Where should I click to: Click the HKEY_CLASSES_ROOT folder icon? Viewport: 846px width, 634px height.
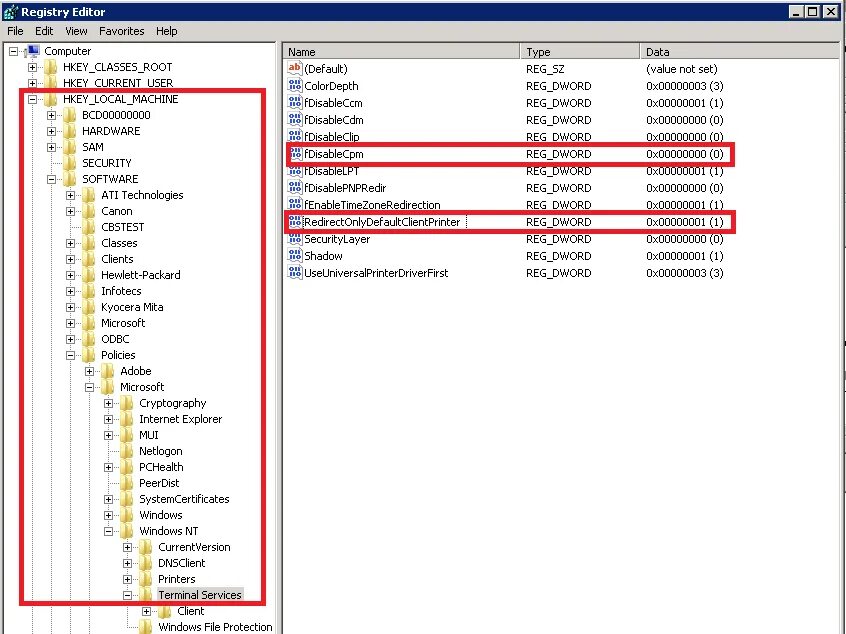51,67
